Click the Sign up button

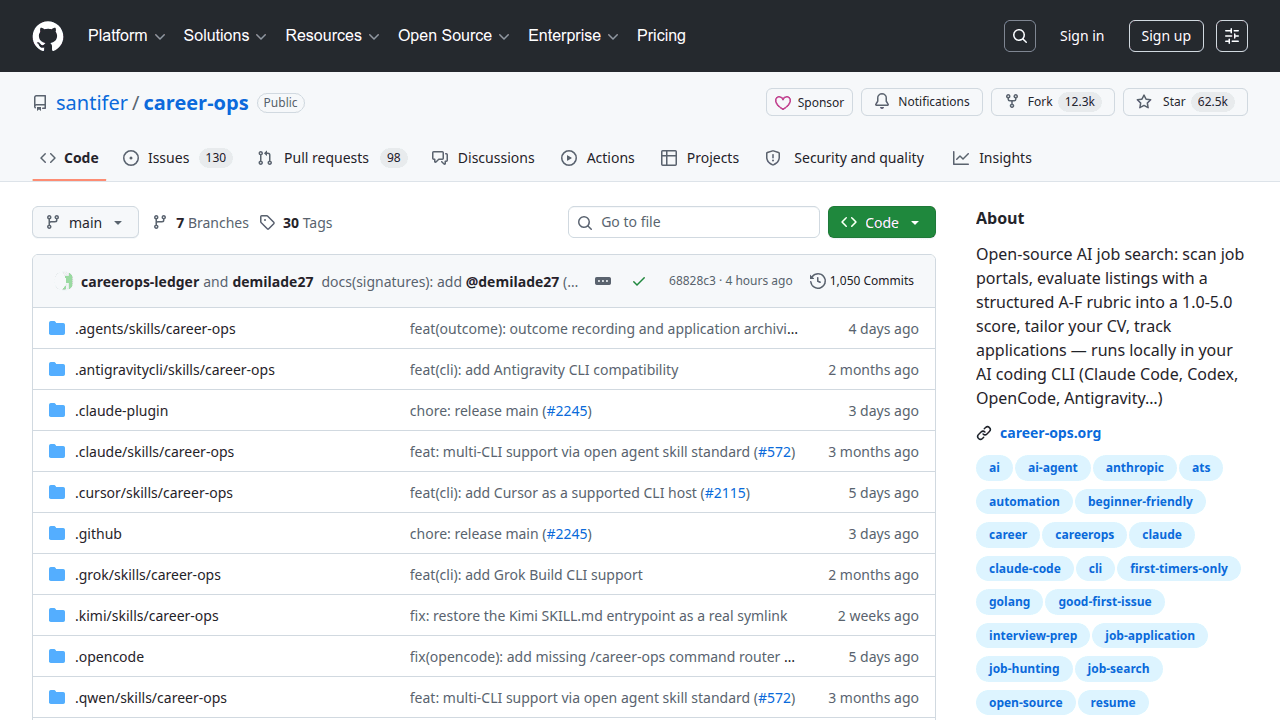pyautogui.click(x=1166, y=36)
